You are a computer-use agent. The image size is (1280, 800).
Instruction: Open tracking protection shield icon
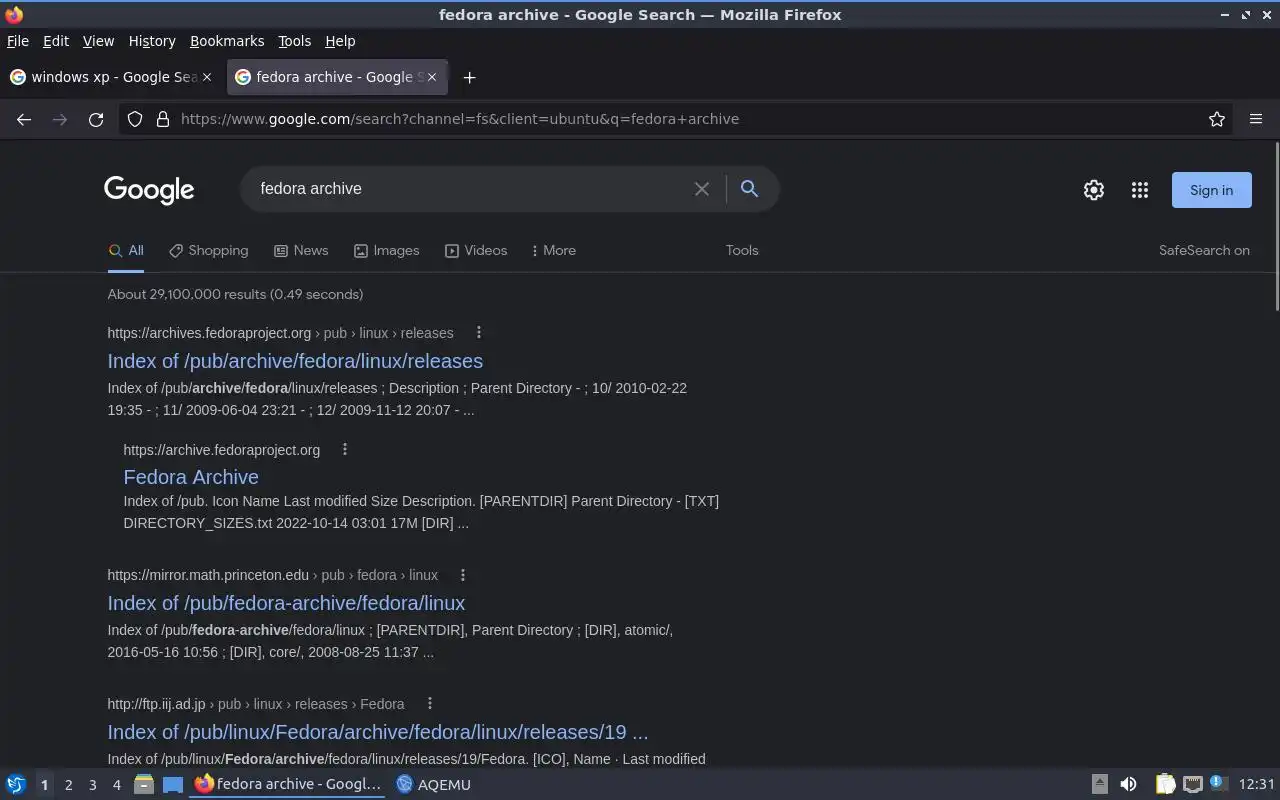tap(135, 119)
